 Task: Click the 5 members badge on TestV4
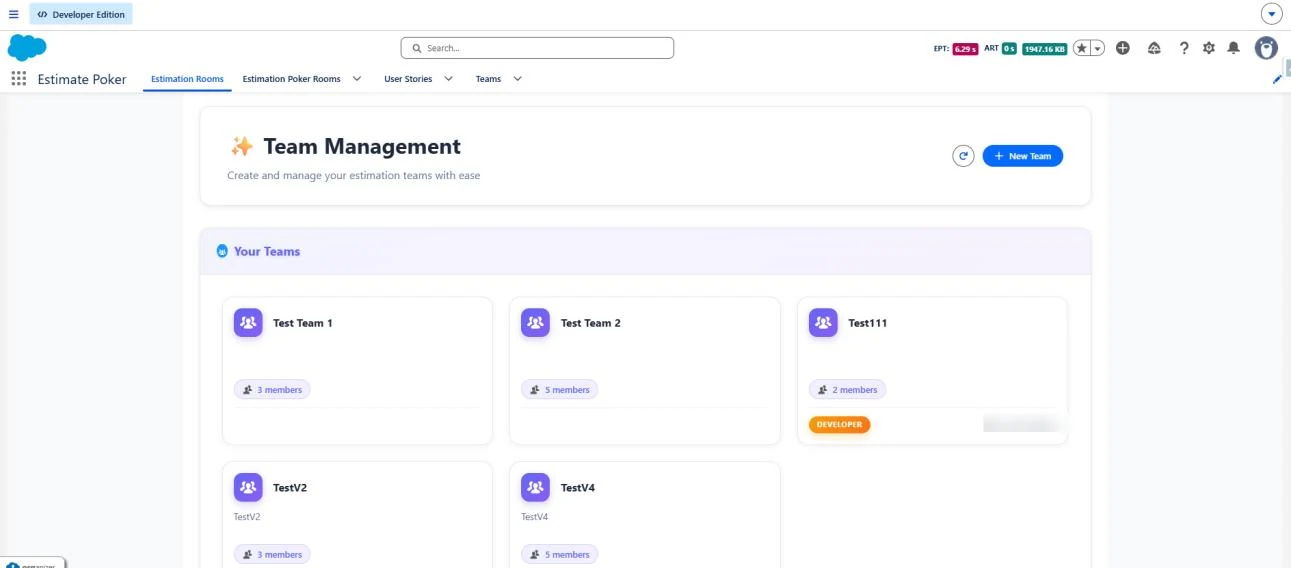pyautogui.click(x=559, y=554)
